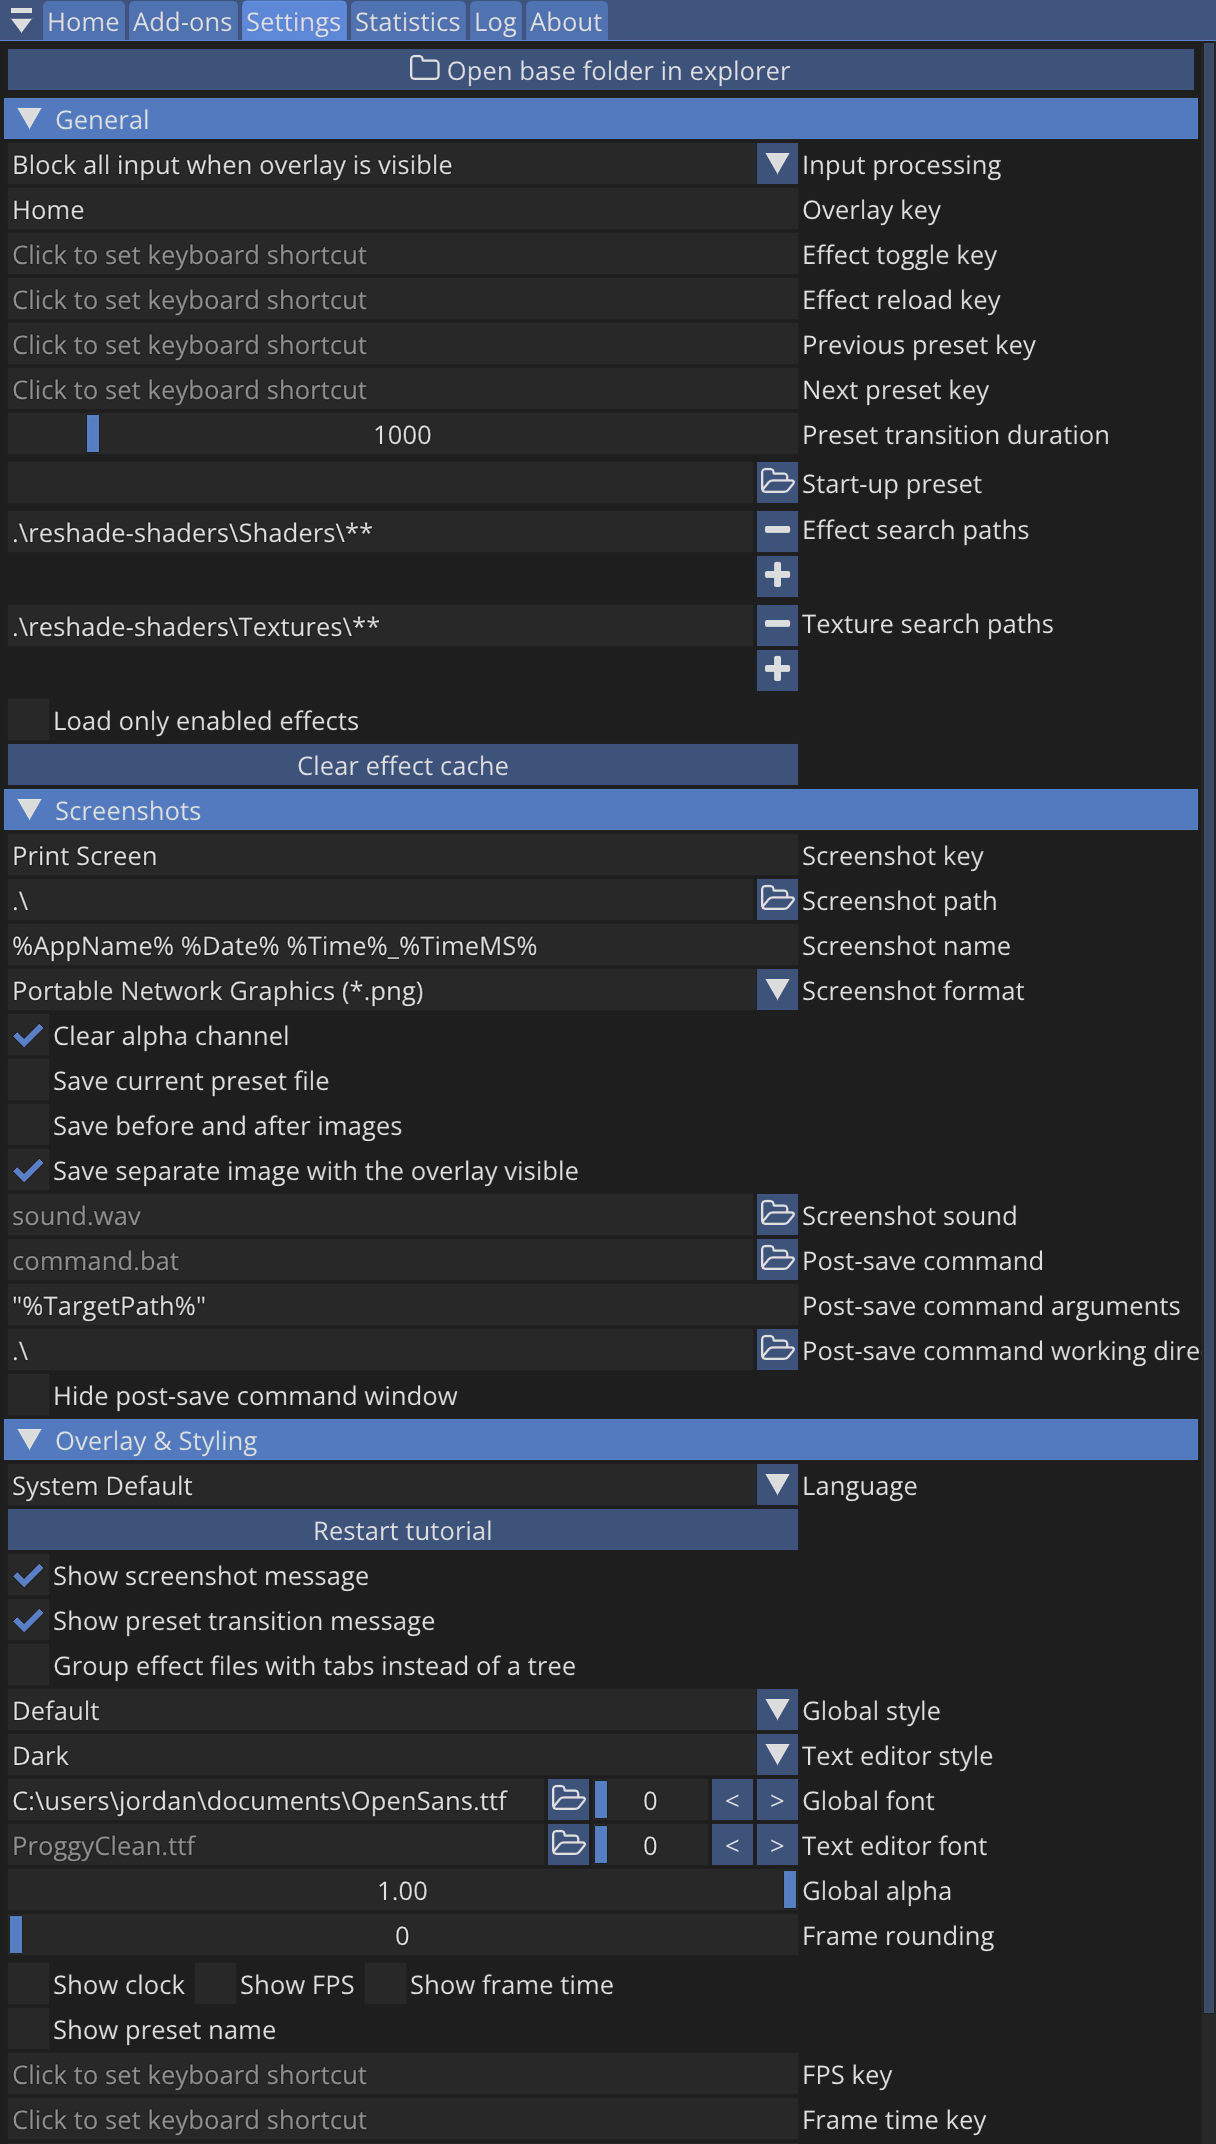
Task: Click the Frame rounding slider
Action: point(403,1935)
